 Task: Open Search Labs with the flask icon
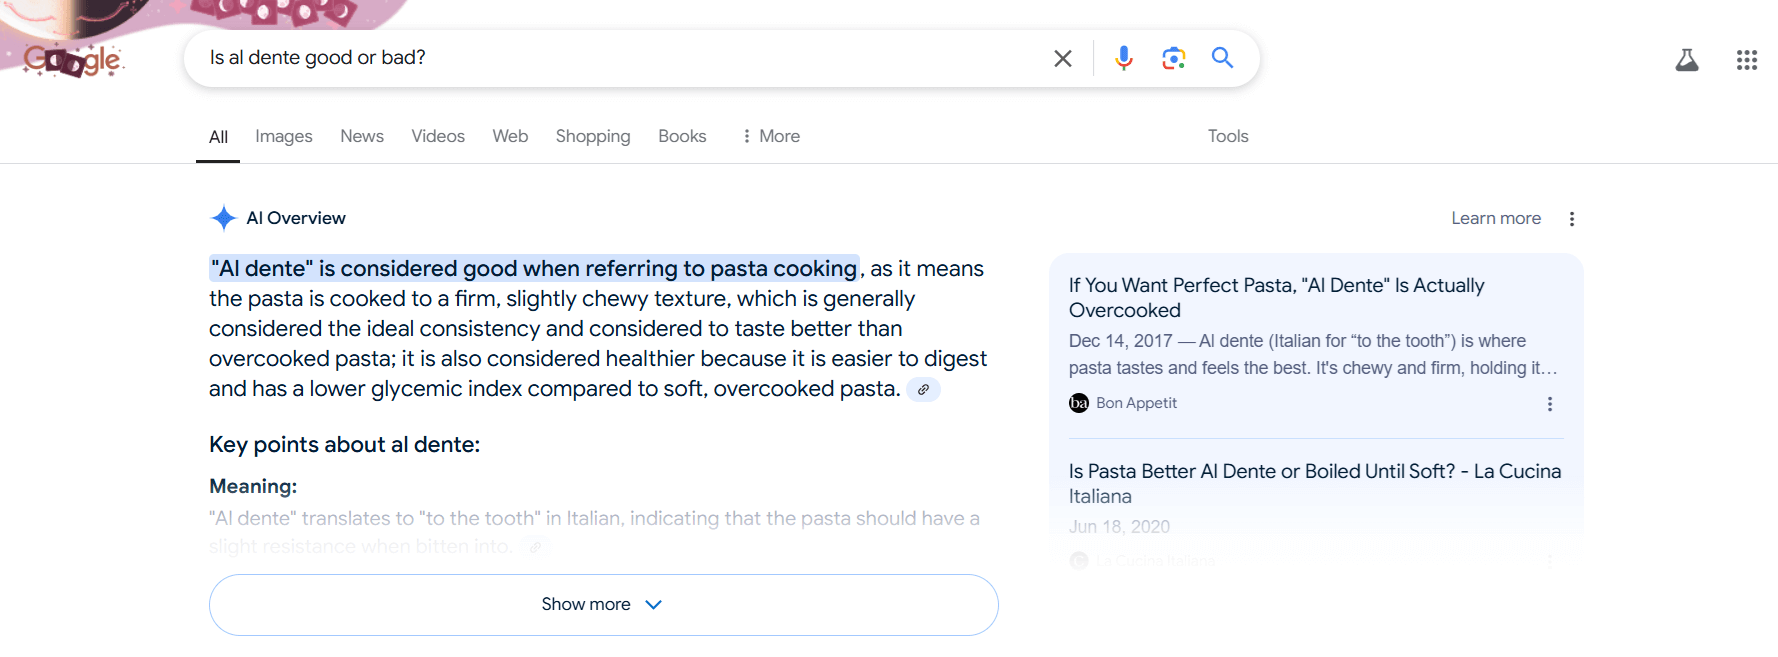(x=1687, y=59)
